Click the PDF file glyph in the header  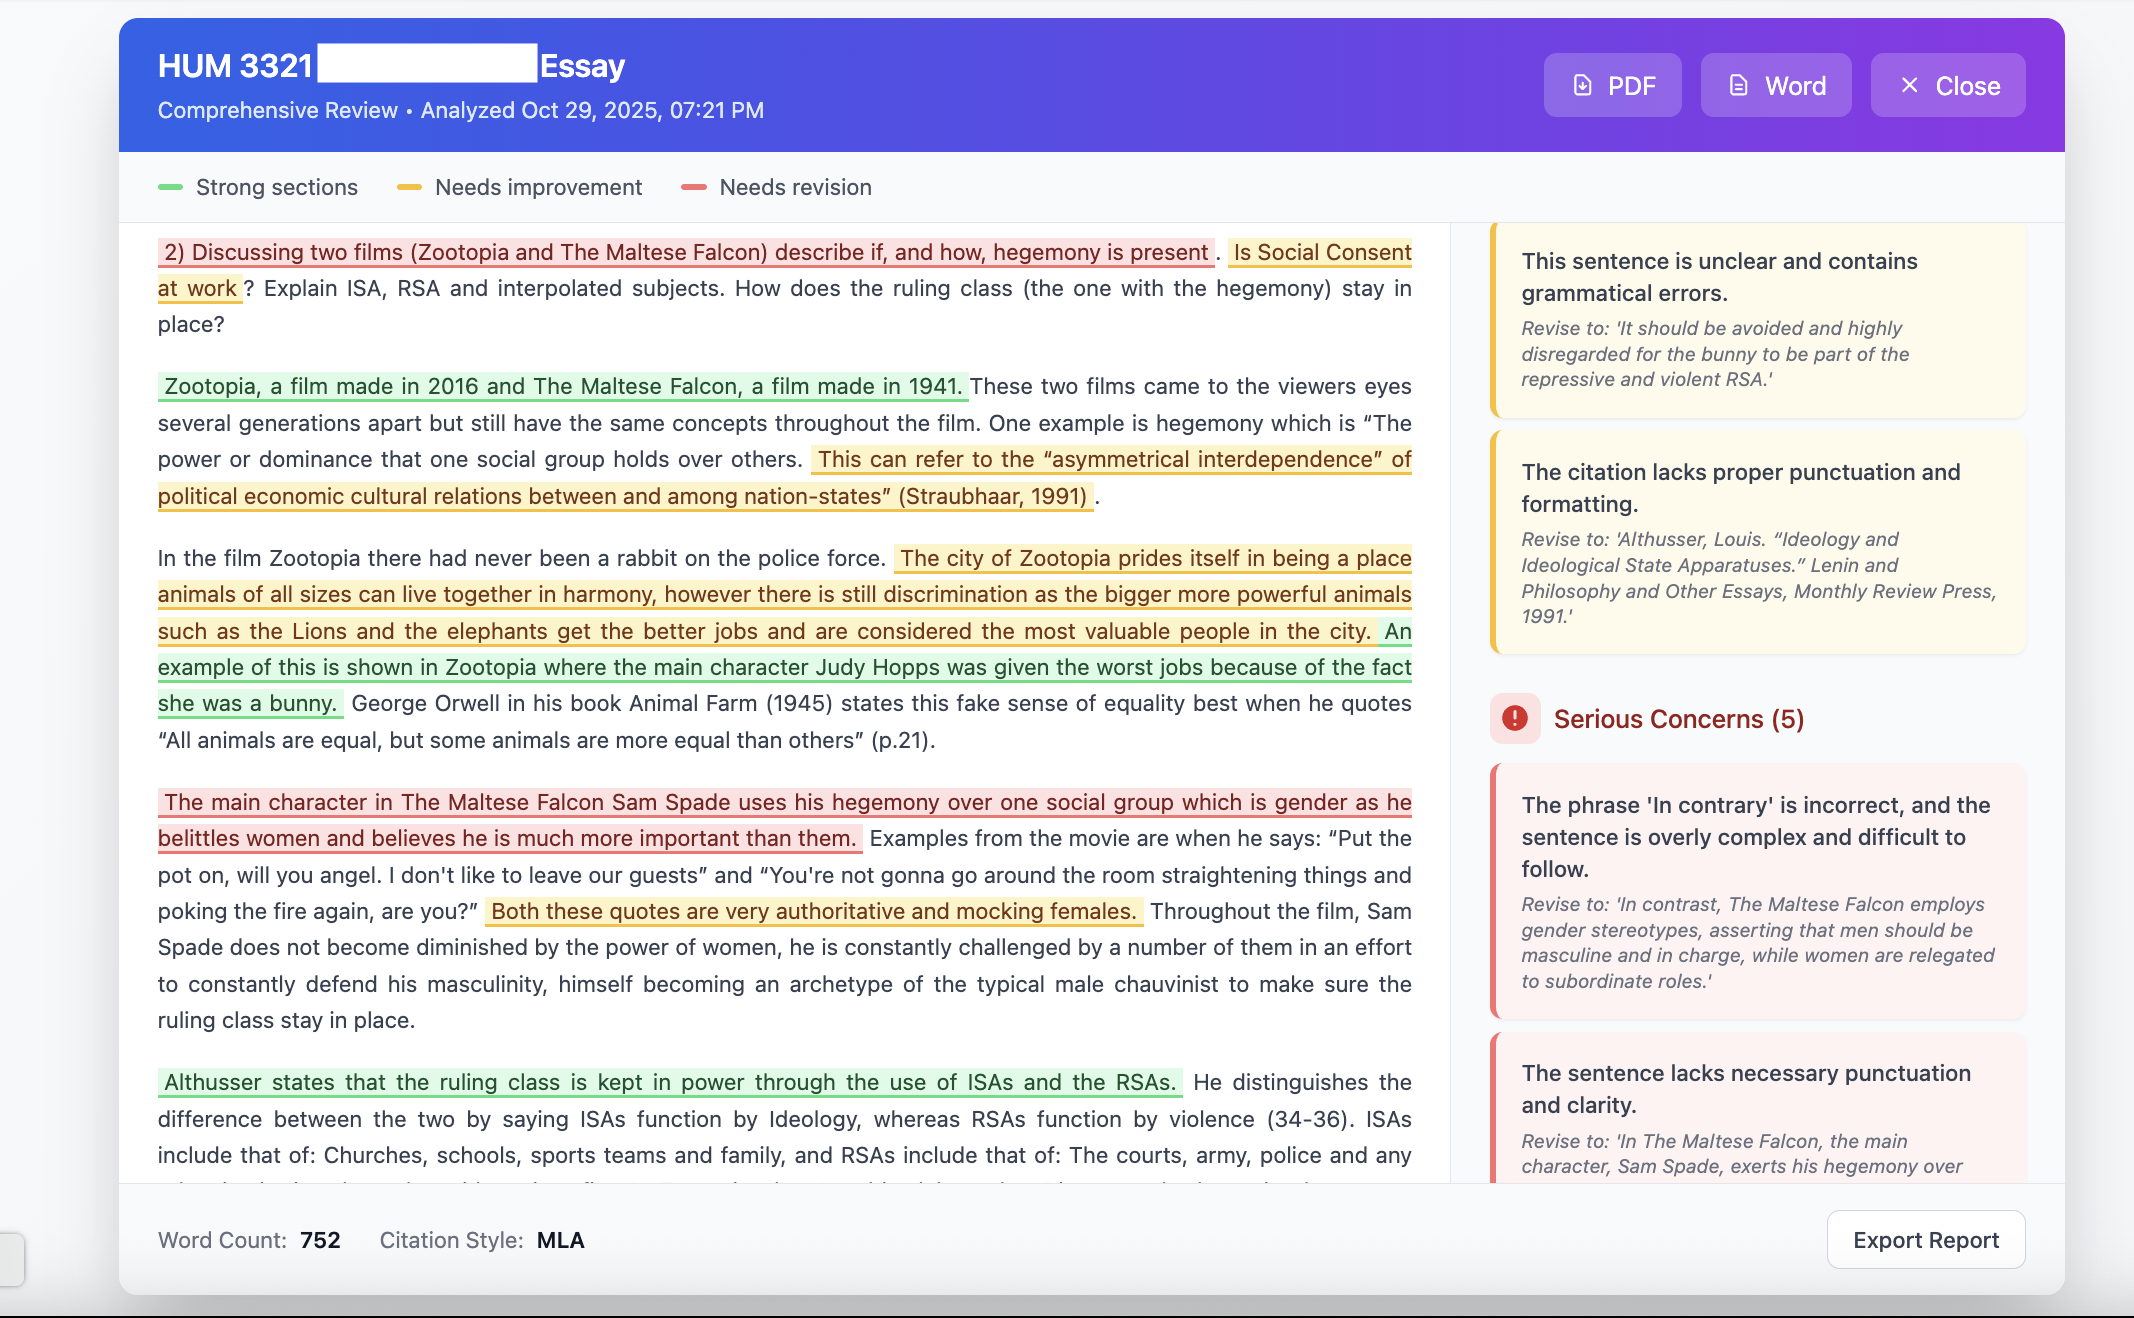click(x=1581, y=85)
